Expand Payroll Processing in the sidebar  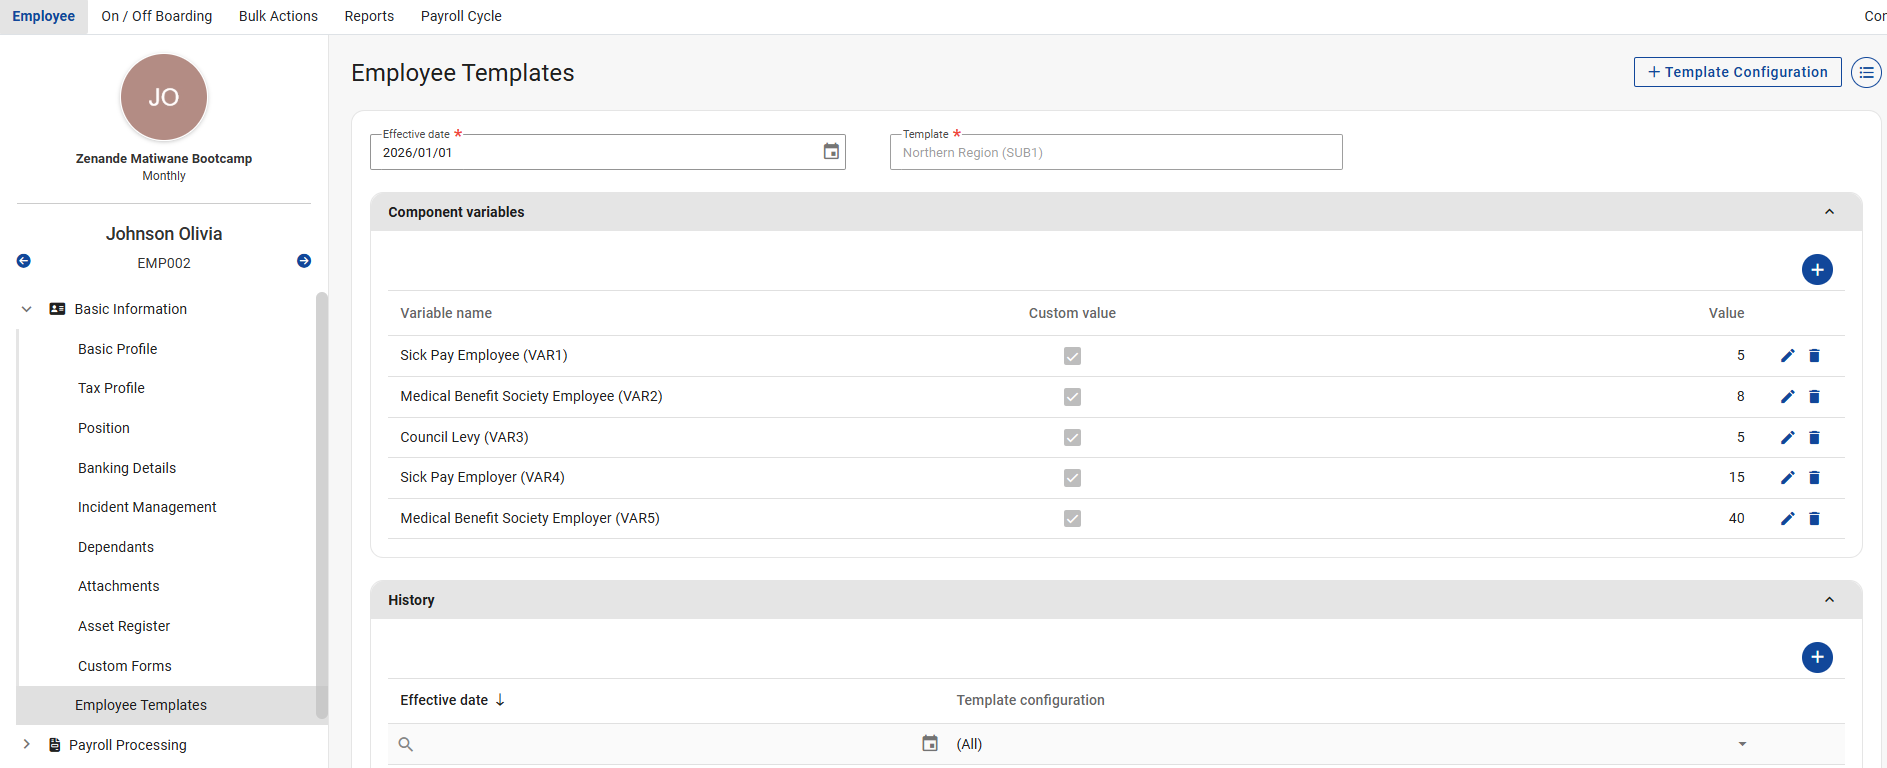[27, 745]
